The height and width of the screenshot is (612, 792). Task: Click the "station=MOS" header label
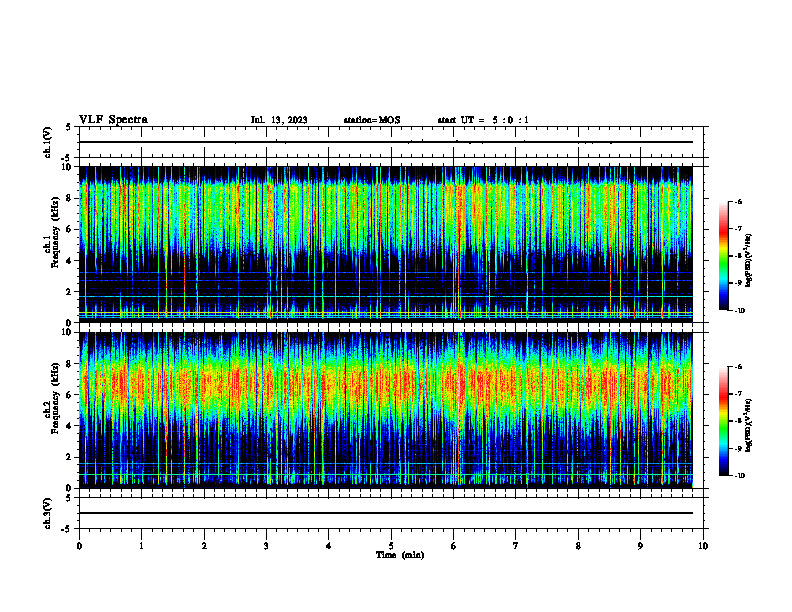click(x=372, y=120)
